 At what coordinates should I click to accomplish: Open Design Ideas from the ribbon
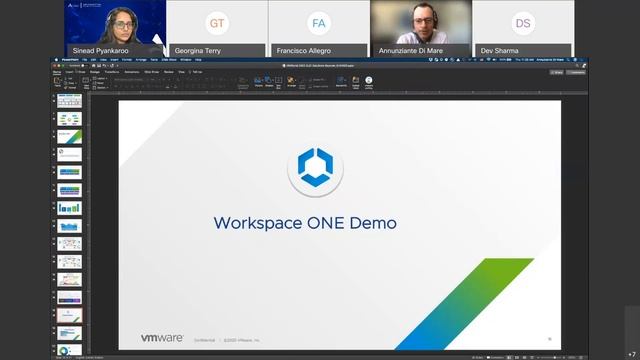(356, 80)
